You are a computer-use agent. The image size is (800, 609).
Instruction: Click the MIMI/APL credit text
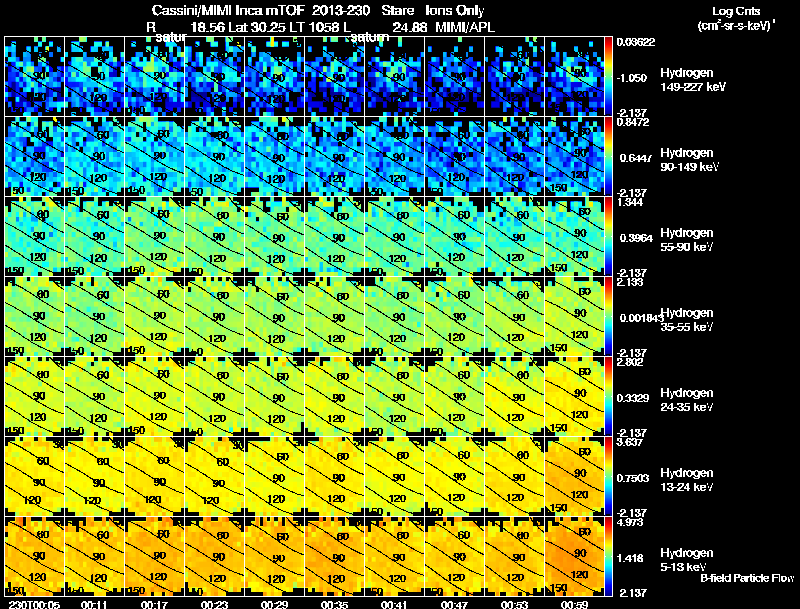click(465, 28)
